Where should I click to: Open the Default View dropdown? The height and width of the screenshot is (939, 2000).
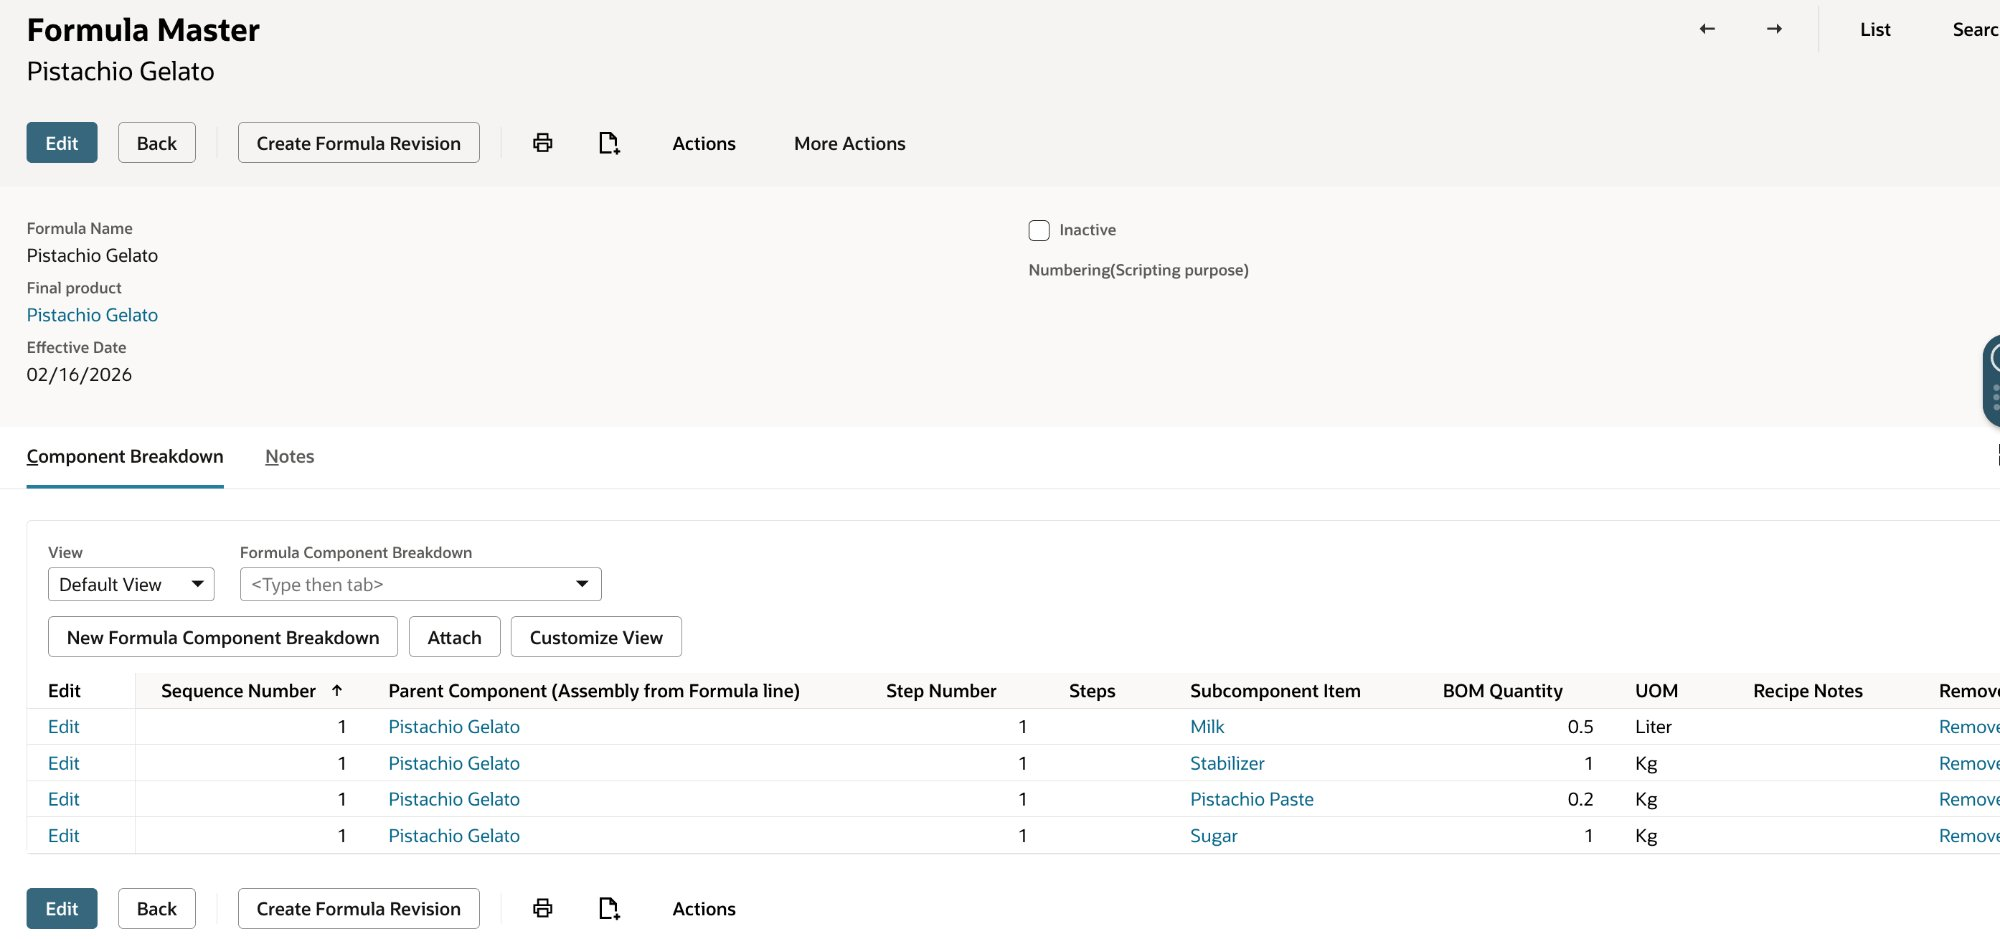click(131, 584)
